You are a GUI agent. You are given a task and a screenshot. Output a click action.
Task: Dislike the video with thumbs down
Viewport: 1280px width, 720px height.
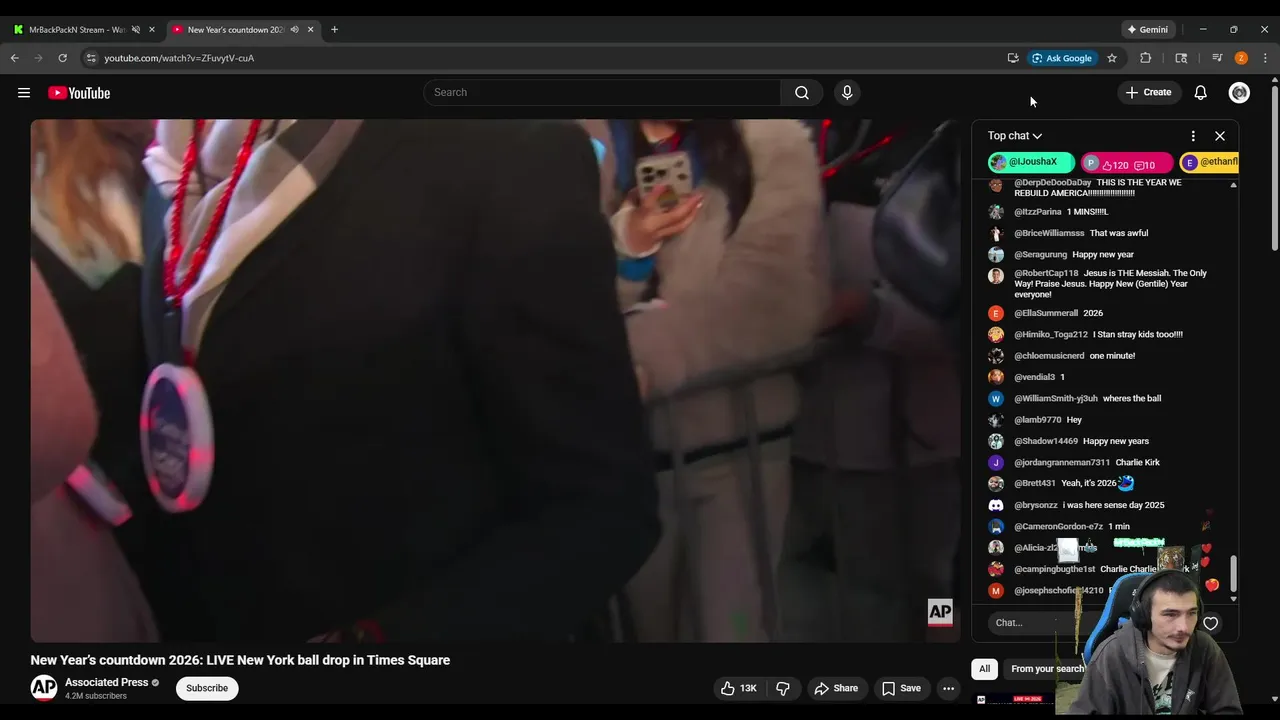click(783, 688)
